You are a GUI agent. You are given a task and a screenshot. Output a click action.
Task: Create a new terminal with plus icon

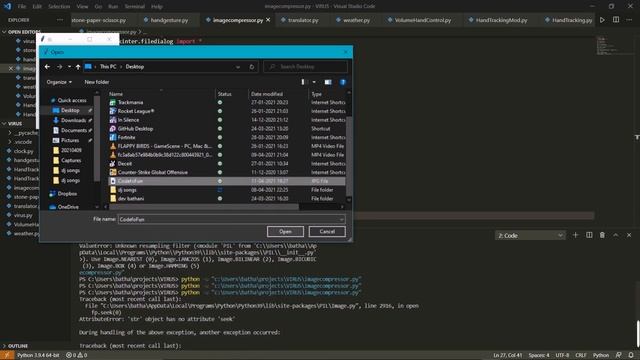pyautogui.click(x=576, y=235)
